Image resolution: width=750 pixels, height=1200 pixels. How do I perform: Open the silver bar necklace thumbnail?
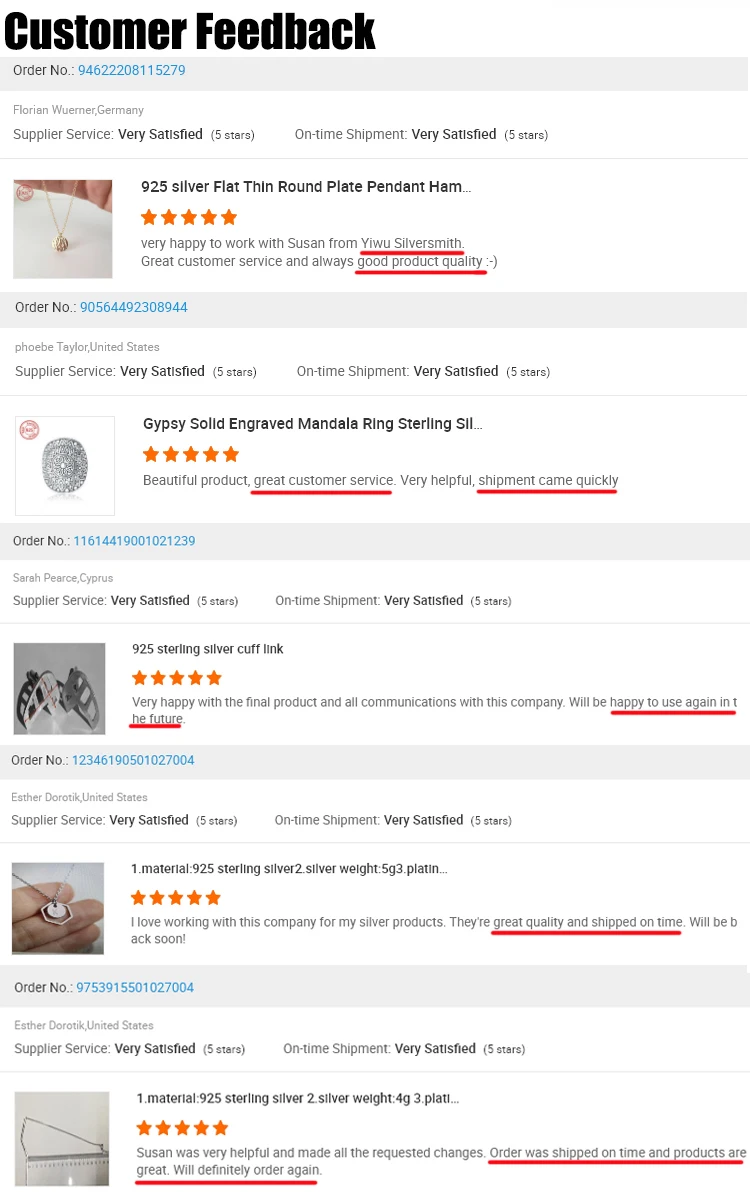(x=62, y=1138)
